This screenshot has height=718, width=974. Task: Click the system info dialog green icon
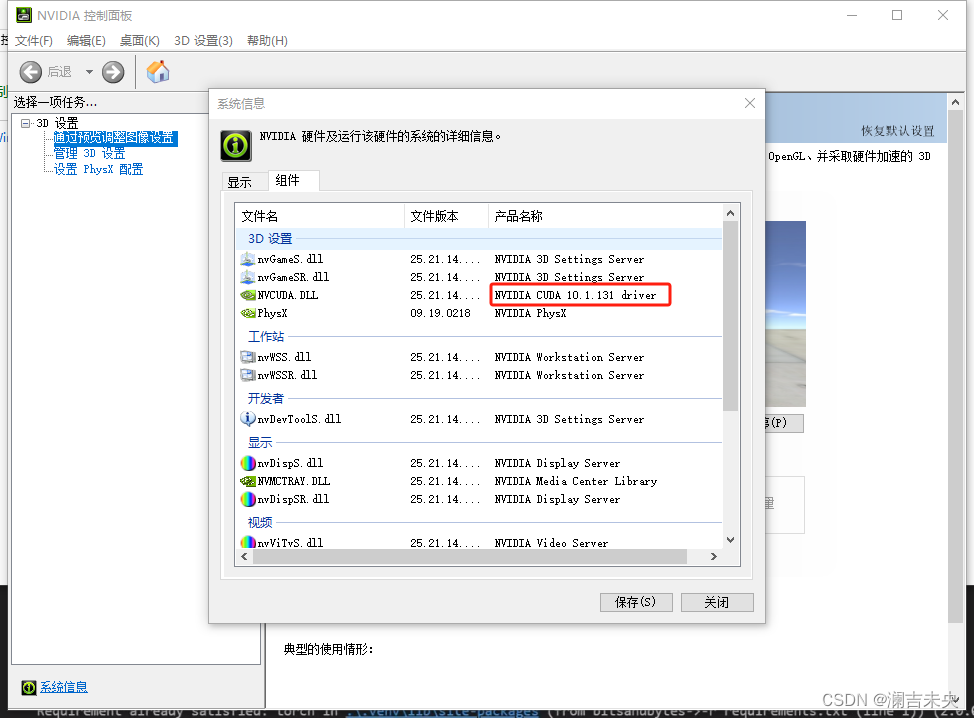point(236,146)
